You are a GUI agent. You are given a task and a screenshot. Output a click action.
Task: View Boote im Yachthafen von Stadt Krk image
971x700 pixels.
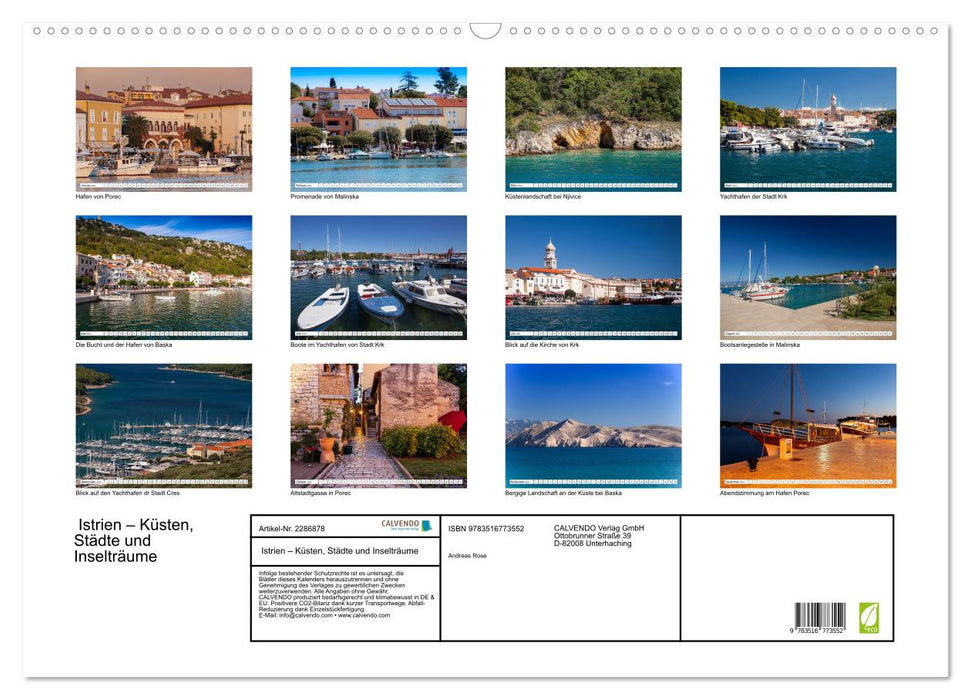pyautogui.click(x=378, y=277)
